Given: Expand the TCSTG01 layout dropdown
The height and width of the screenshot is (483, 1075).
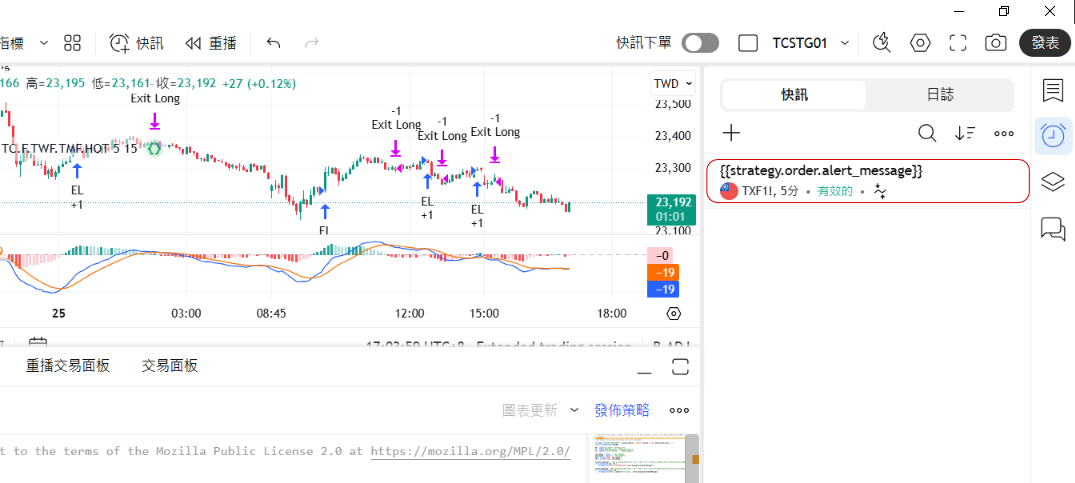Looking at the screenshot, I should pos(845,43).
